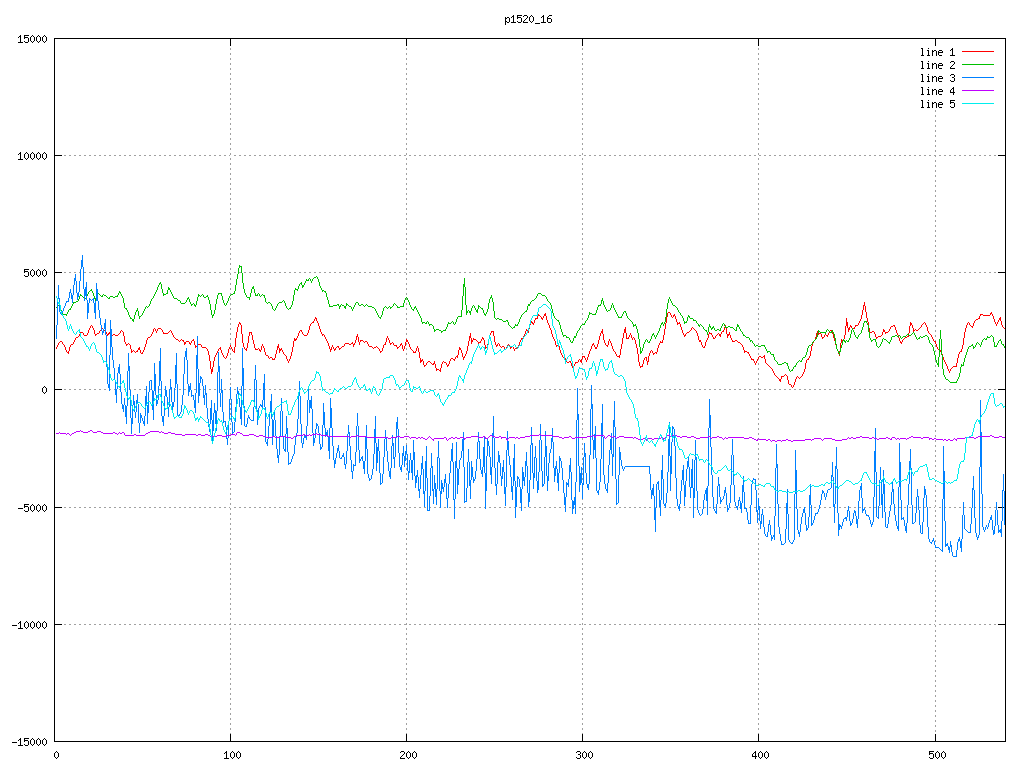The image size is (1024, 768).
Task: Click the x-axis label 500
Action: click(936, 756)
